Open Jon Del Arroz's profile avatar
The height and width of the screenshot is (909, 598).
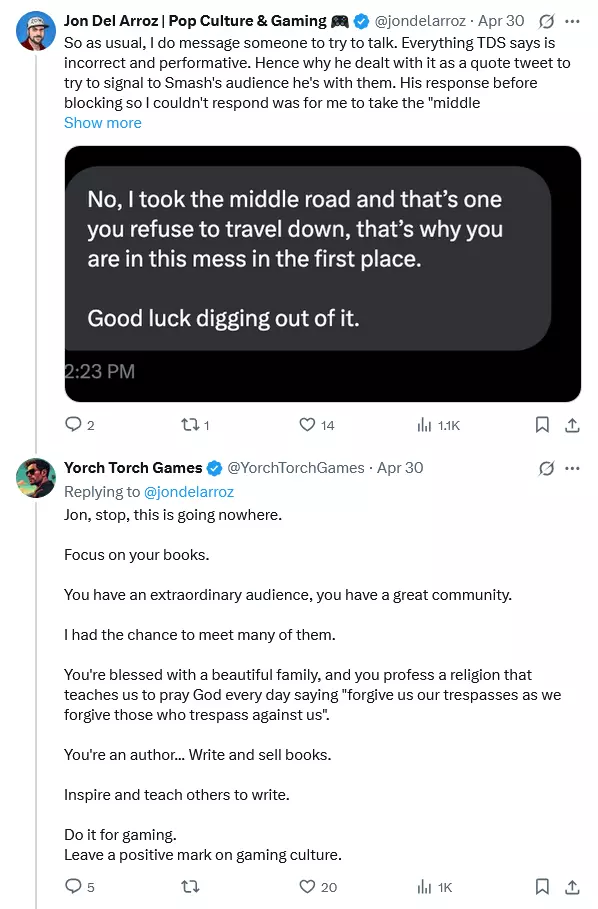click(36, 31)
